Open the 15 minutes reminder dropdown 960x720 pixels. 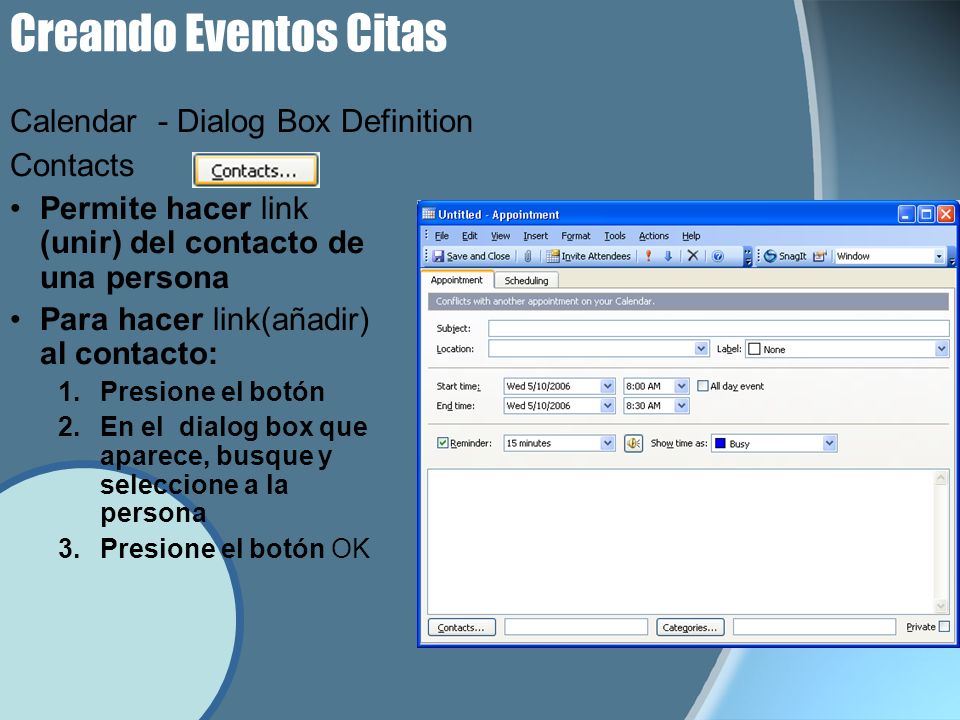tap(607, 443)
